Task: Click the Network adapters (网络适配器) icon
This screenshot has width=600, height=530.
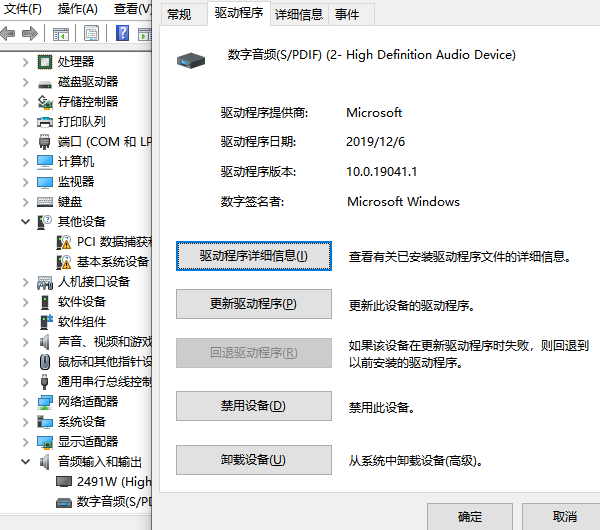Action: [x=45, y=402]
